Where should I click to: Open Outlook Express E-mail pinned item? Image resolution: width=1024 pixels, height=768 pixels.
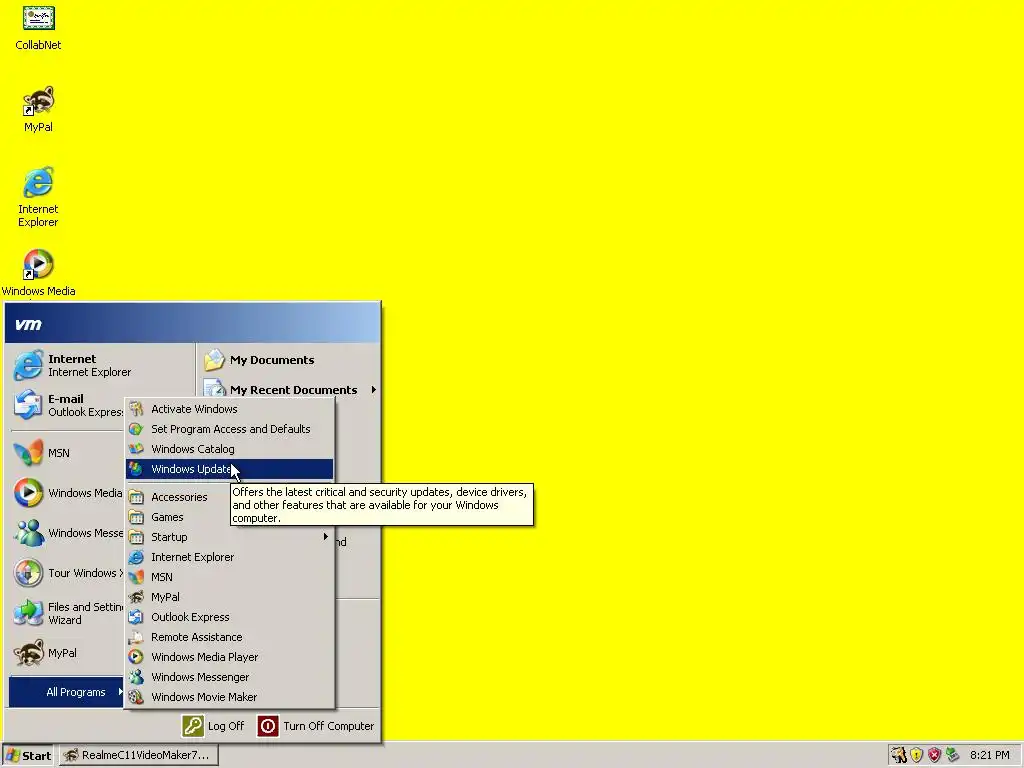[68, 405]
